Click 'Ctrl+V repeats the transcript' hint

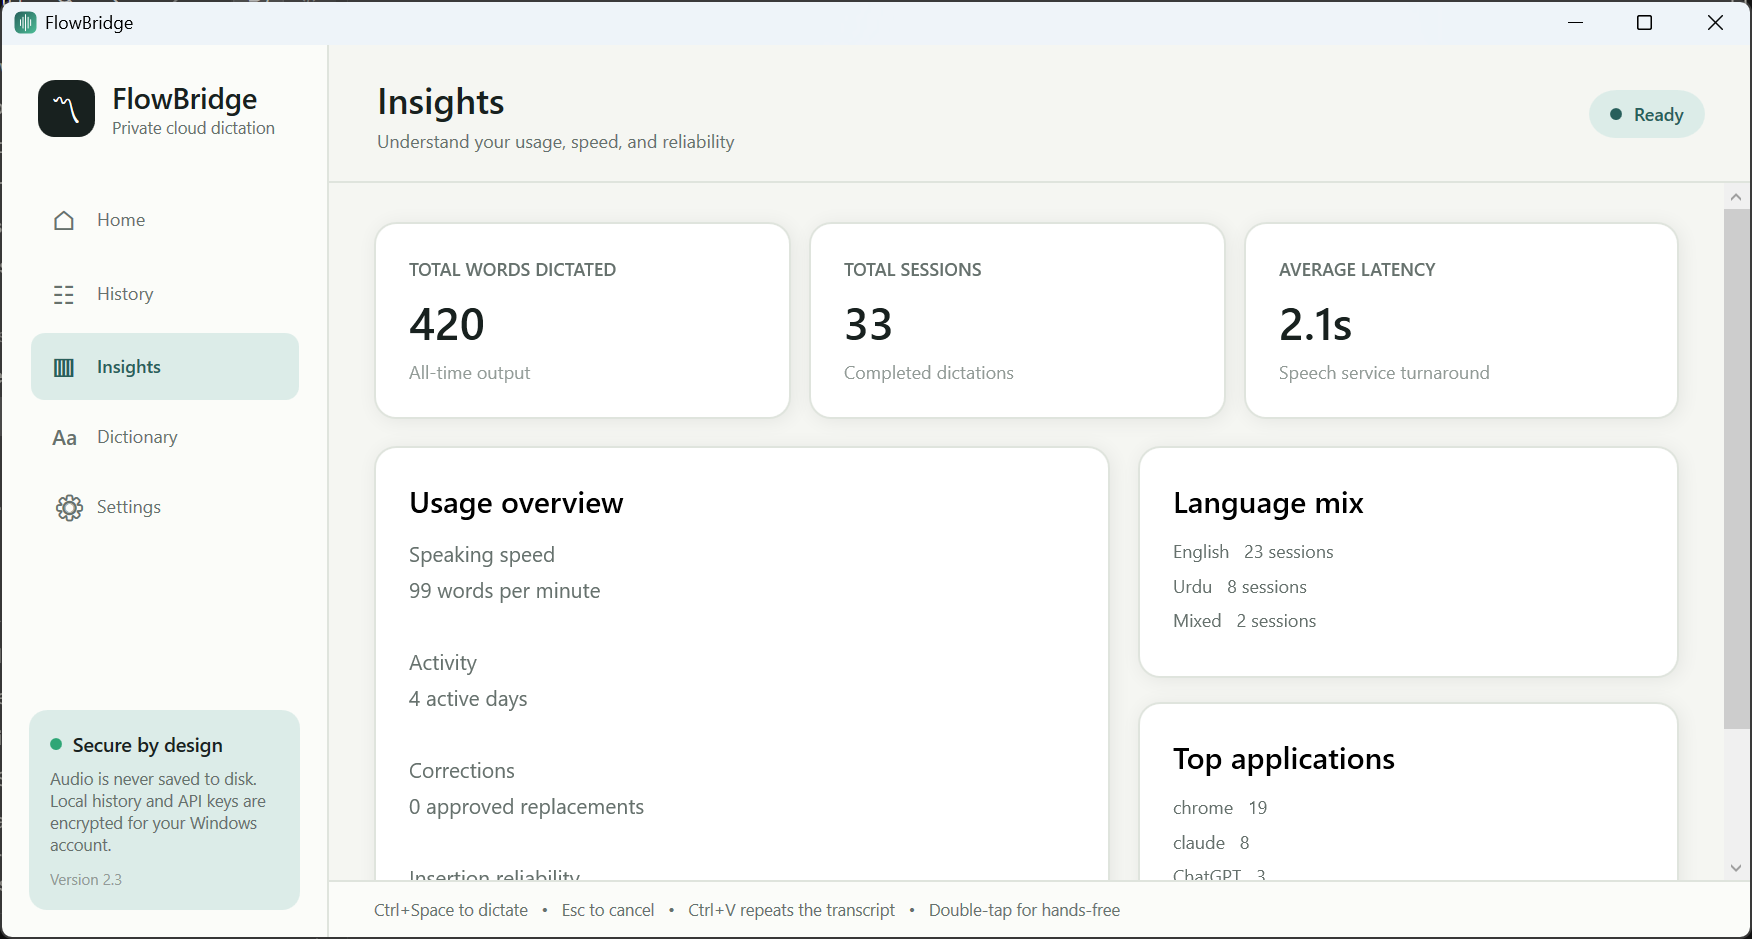(791, 910)
